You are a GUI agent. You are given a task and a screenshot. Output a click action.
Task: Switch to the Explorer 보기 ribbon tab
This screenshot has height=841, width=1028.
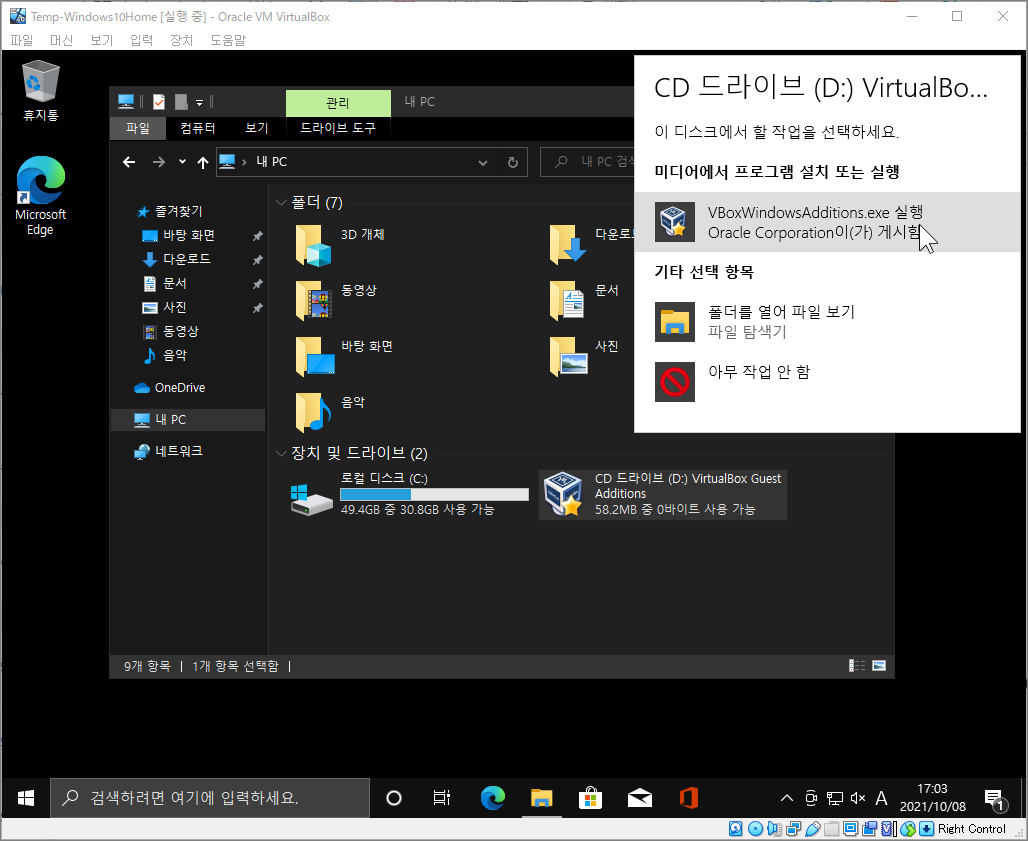[x=256, y=128]
